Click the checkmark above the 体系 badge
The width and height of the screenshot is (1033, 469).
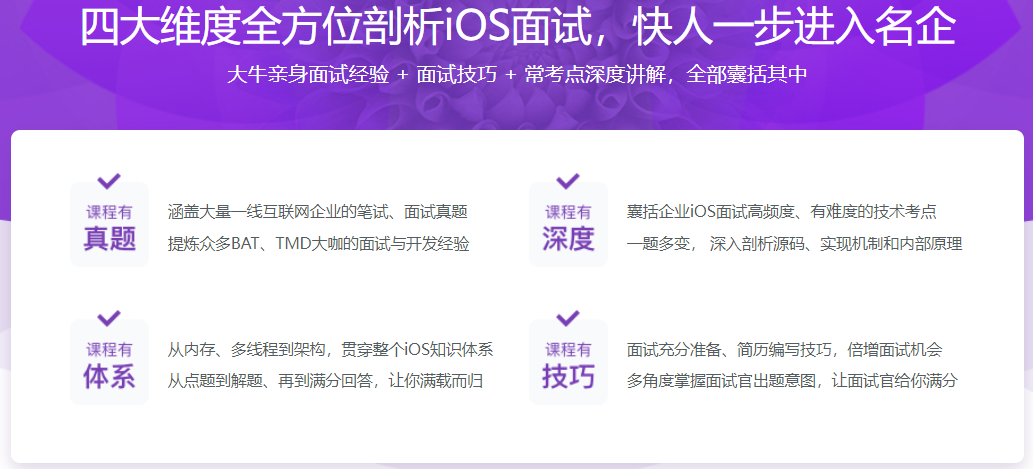coord(109,319)
